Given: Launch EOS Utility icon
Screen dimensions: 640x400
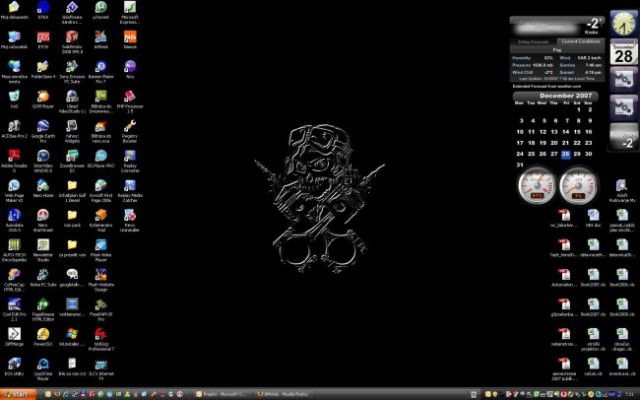Looking at the screenshot, I should (x=14, y=367).
